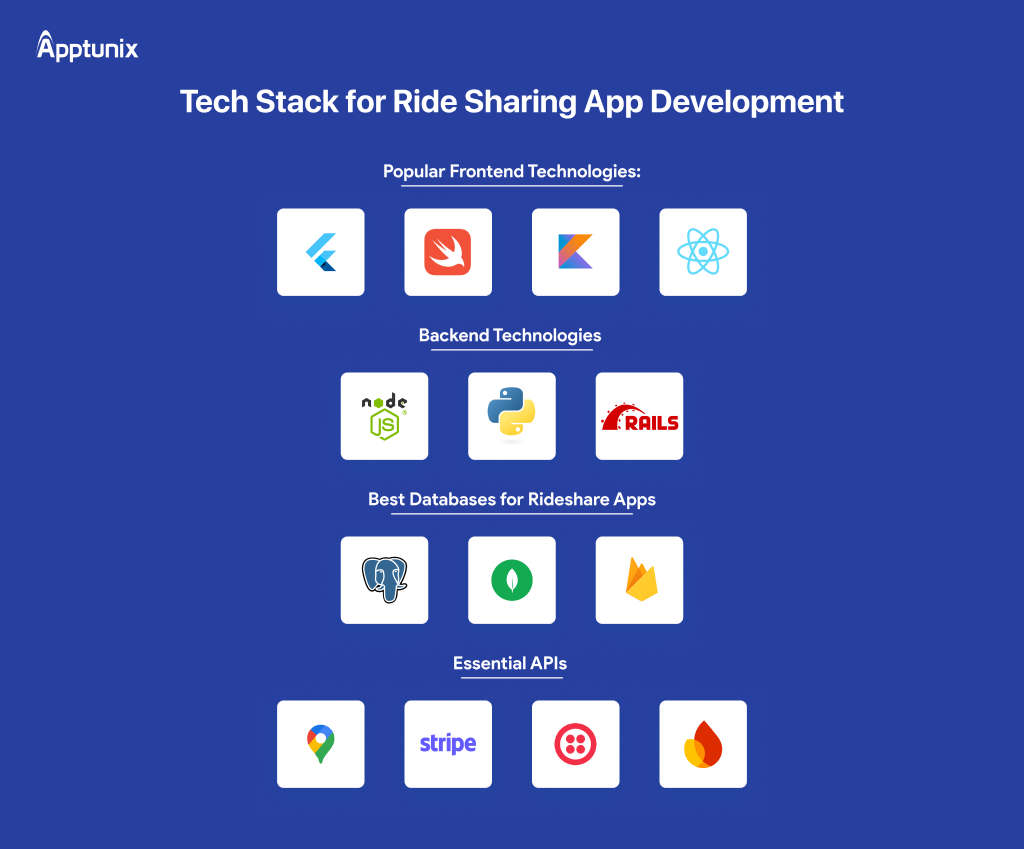Select the MongoDB leaf icon
The image size is (1024, 849).
click(x=511, y=580)
